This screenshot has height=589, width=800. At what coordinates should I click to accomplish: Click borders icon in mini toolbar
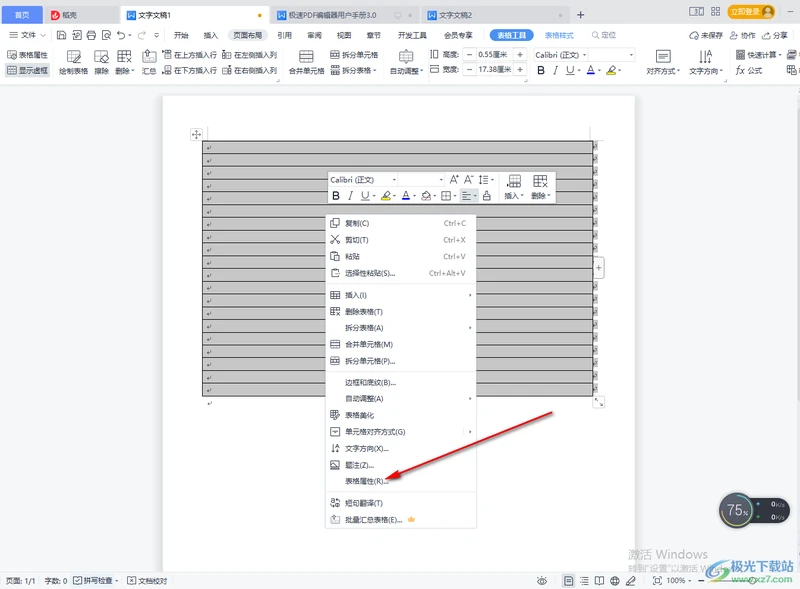click(446, 195)
